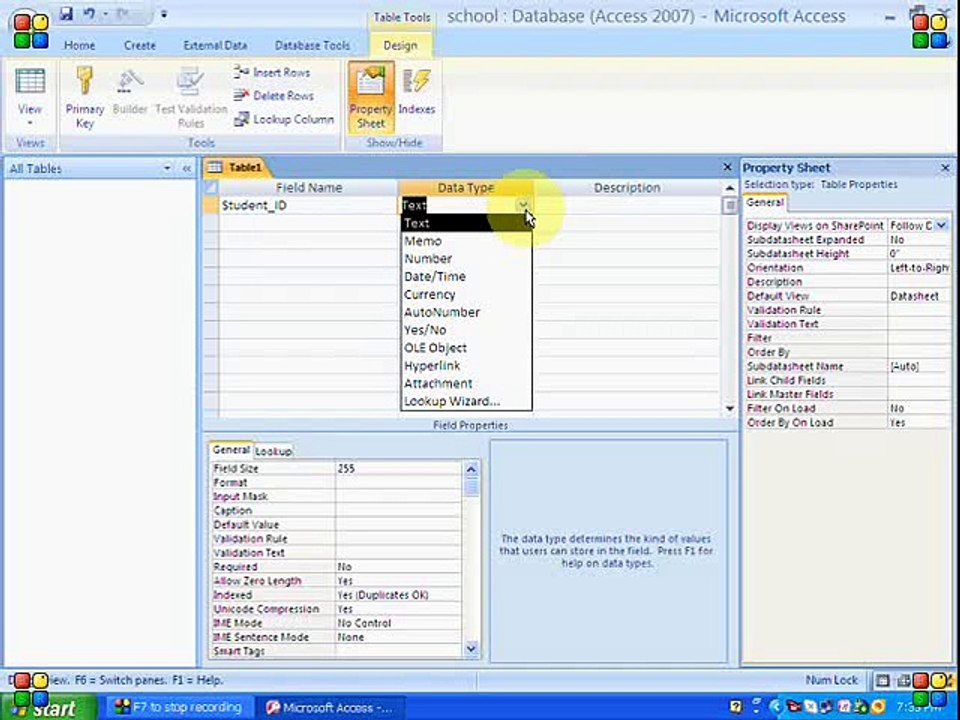Image resolution: width=960 pixels, height=720 pixels.
Task: Switch to F7 to stop recording taskbar item
Action: click(x=178, y=708)
